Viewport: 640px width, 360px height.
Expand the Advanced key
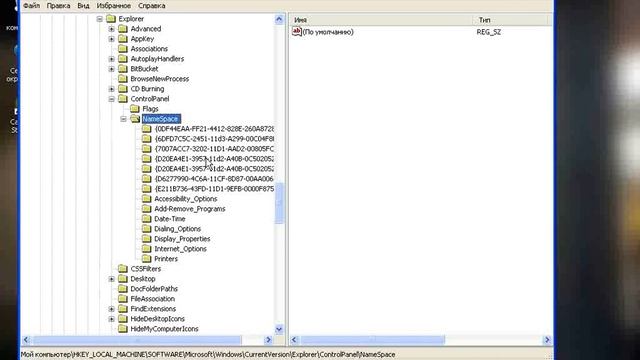pos(111,29)
